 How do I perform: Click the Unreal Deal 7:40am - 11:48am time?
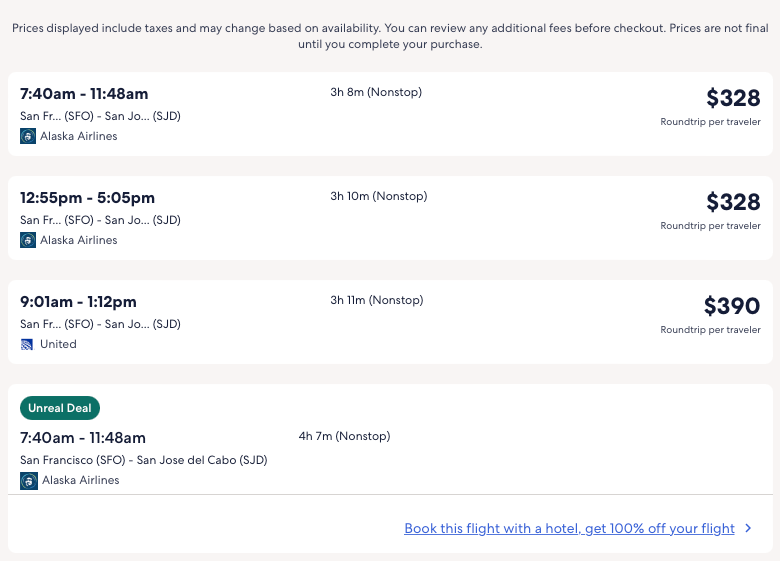pos(83,438)
